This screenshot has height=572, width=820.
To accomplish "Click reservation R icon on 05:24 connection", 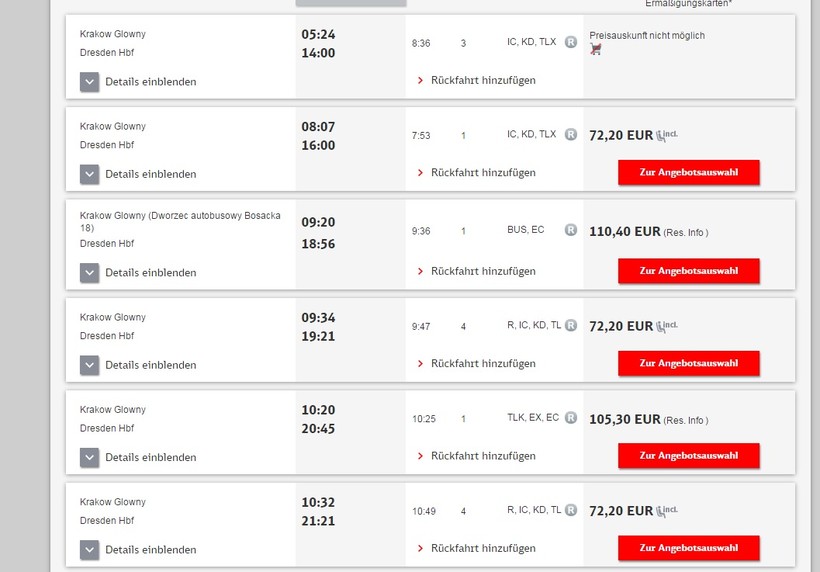I will coord(571,42).
